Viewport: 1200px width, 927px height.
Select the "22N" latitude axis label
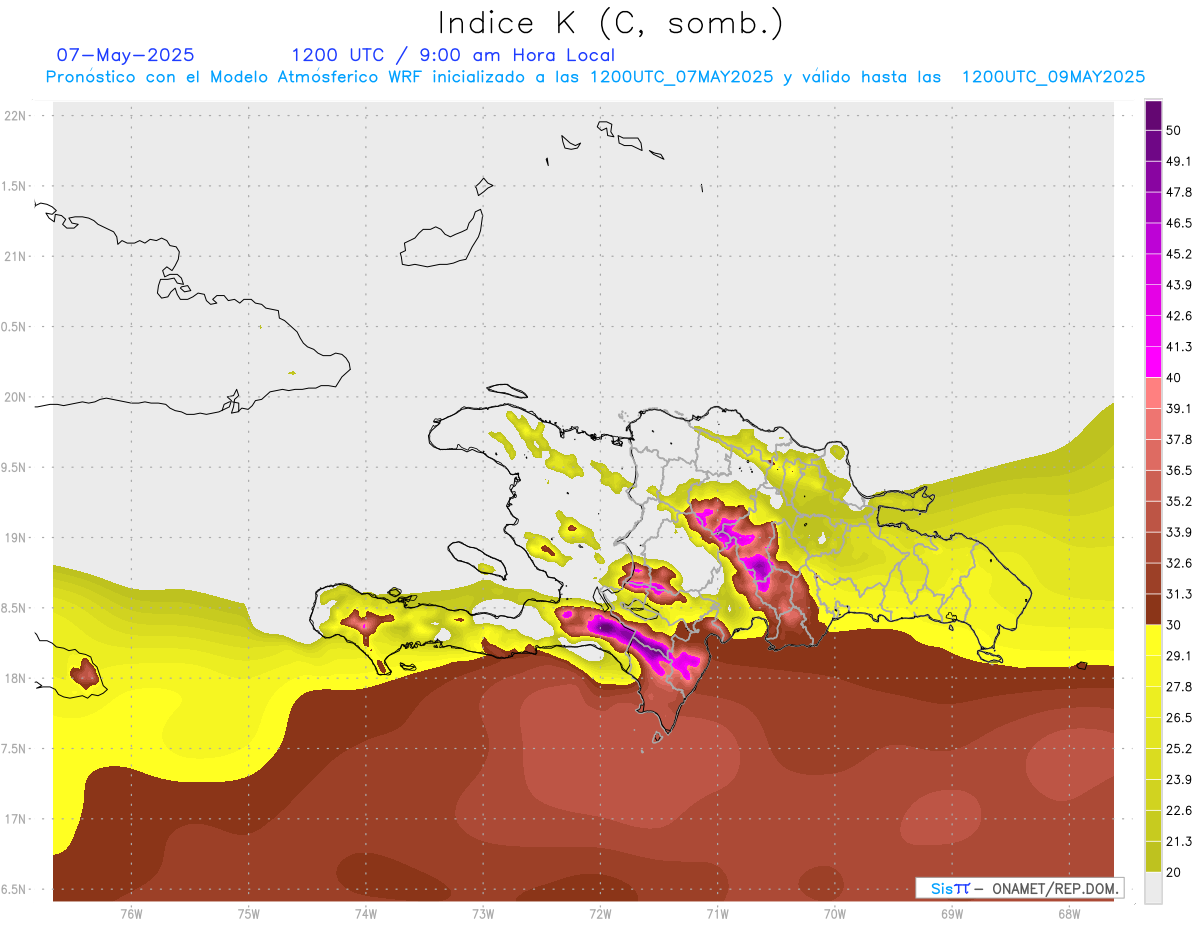point(16,116)
